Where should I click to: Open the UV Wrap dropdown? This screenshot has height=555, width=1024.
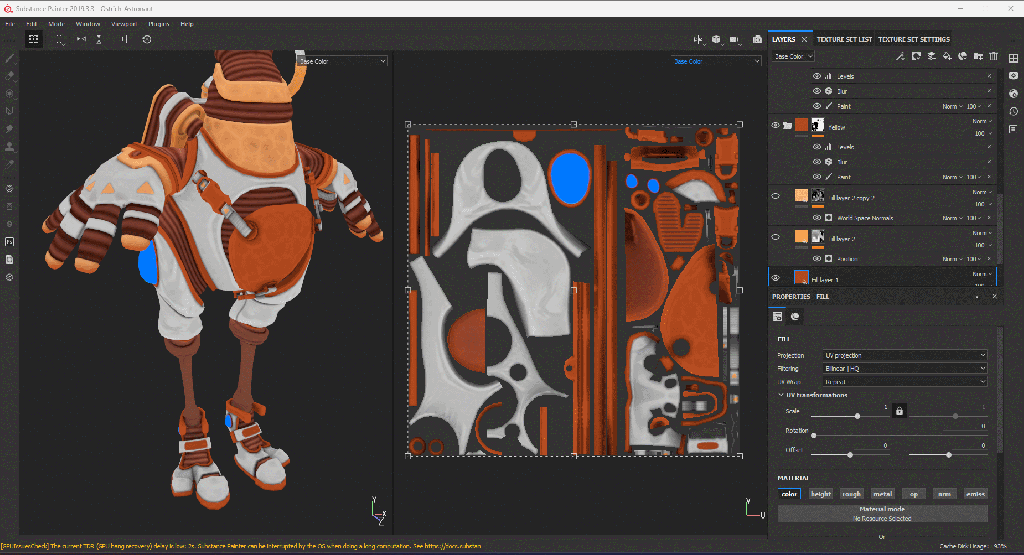coord(904,381)
